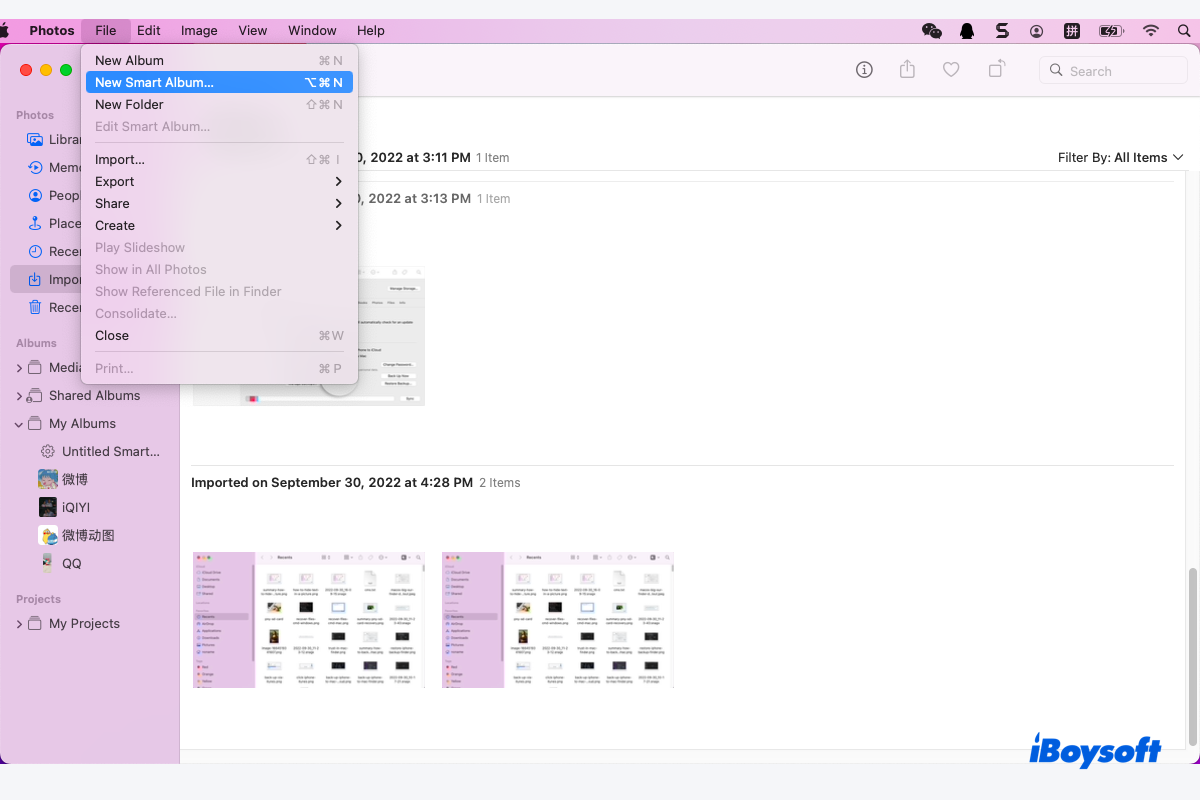
Task: Click the iBoysoft logo
Action: [1096, 750]
